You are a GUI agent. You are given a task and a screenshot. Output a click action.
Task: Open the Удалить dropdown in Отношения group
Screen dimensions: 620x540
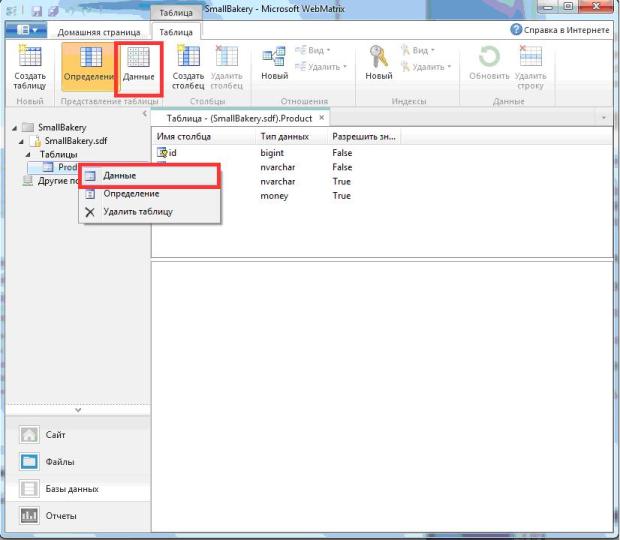click(321, 67)
